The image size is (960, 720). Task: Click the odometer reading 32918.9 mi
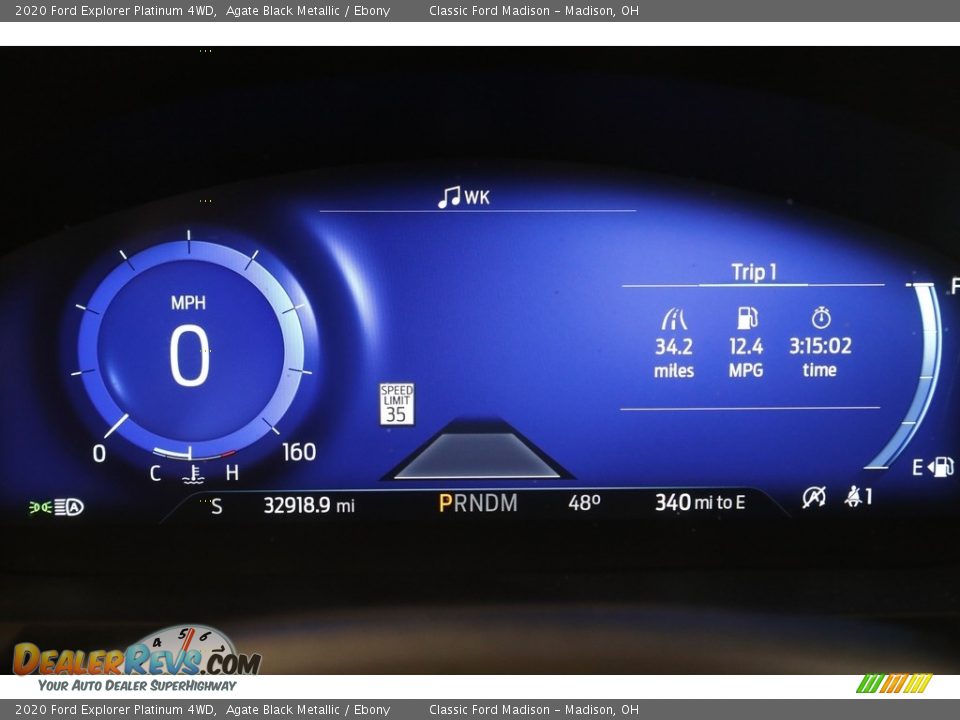(x=308, y=505)
